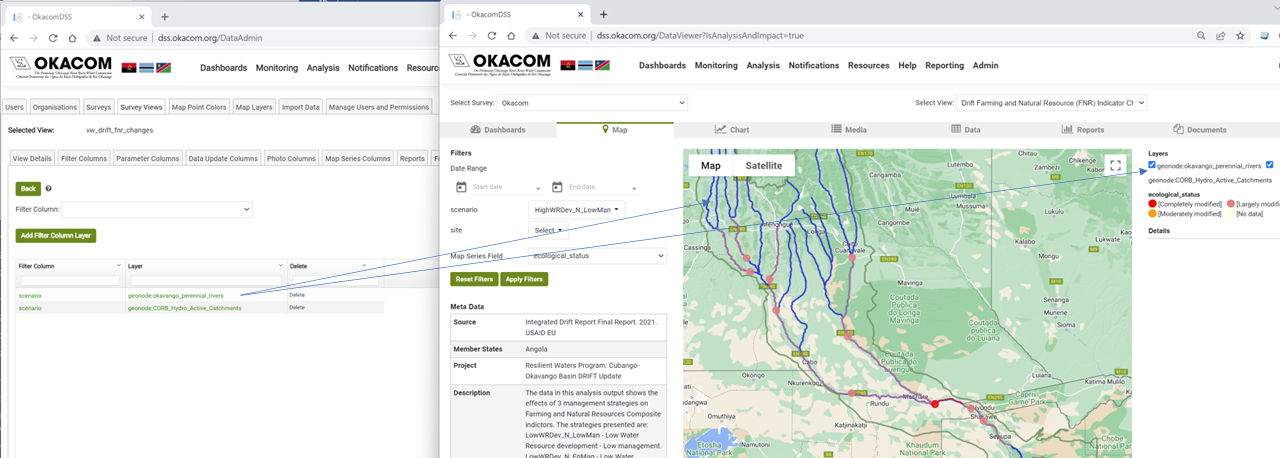Click the red Completely modified legend swatch
This screenshot has height=458, width=1280.
1153,204
